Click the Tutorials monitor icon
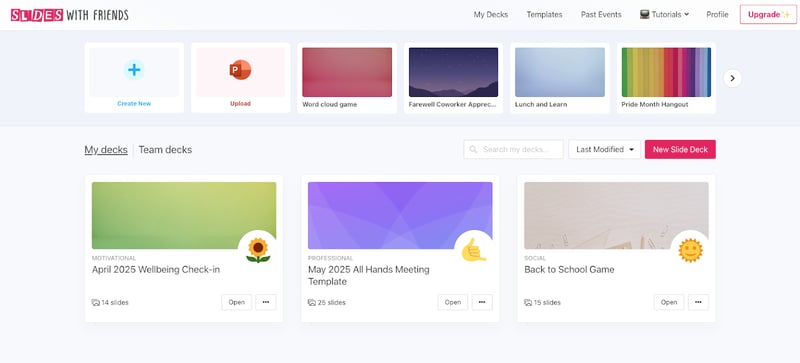The image size is (800, 363). tap(644, 14)
